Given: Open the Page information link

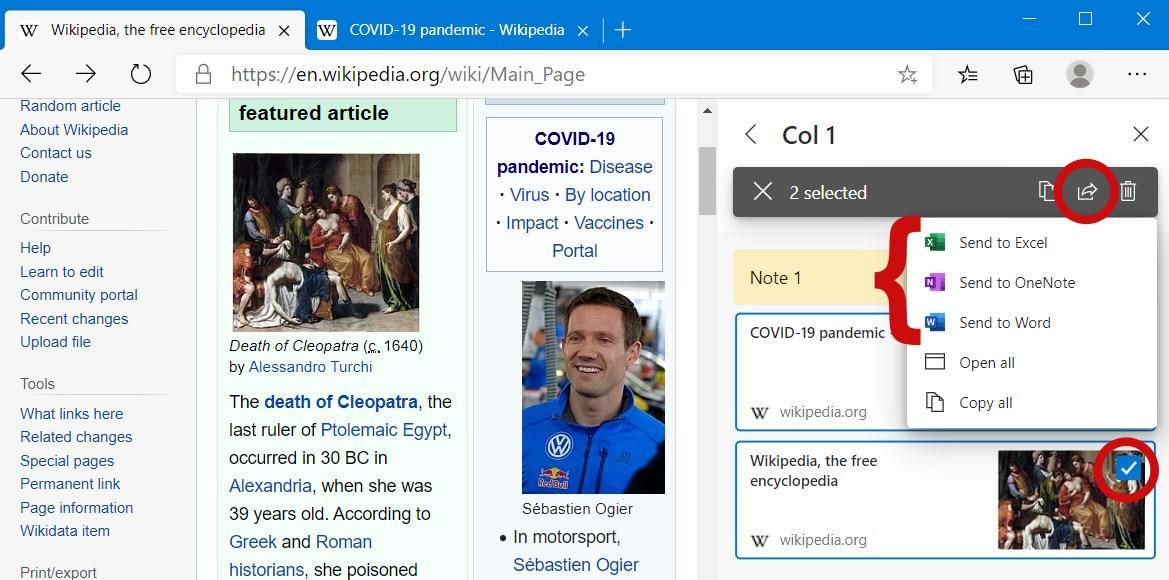Looking at the screenshot, I should coord(77,508).
